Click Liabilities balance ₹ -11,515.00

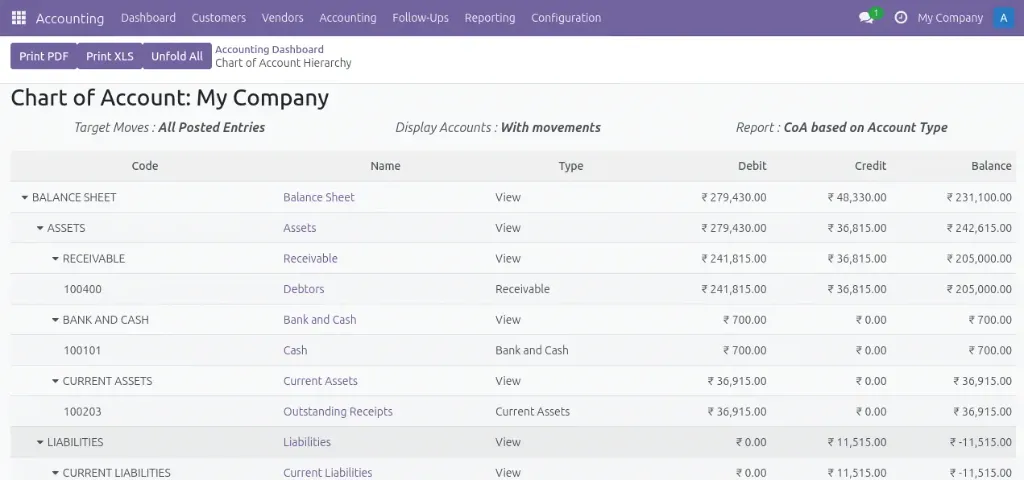pos(981,442)
